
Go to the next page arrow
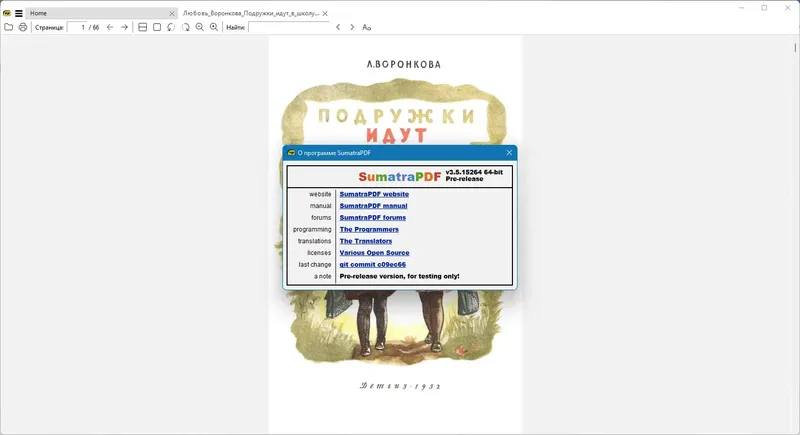tap(124, 27)
